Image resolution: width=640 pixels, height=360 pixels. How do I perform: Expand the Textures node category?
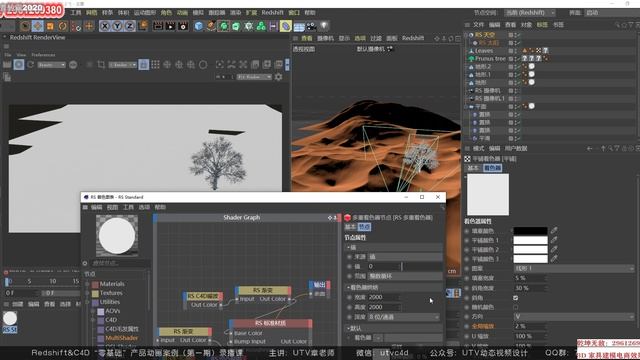tap(87, 293)
